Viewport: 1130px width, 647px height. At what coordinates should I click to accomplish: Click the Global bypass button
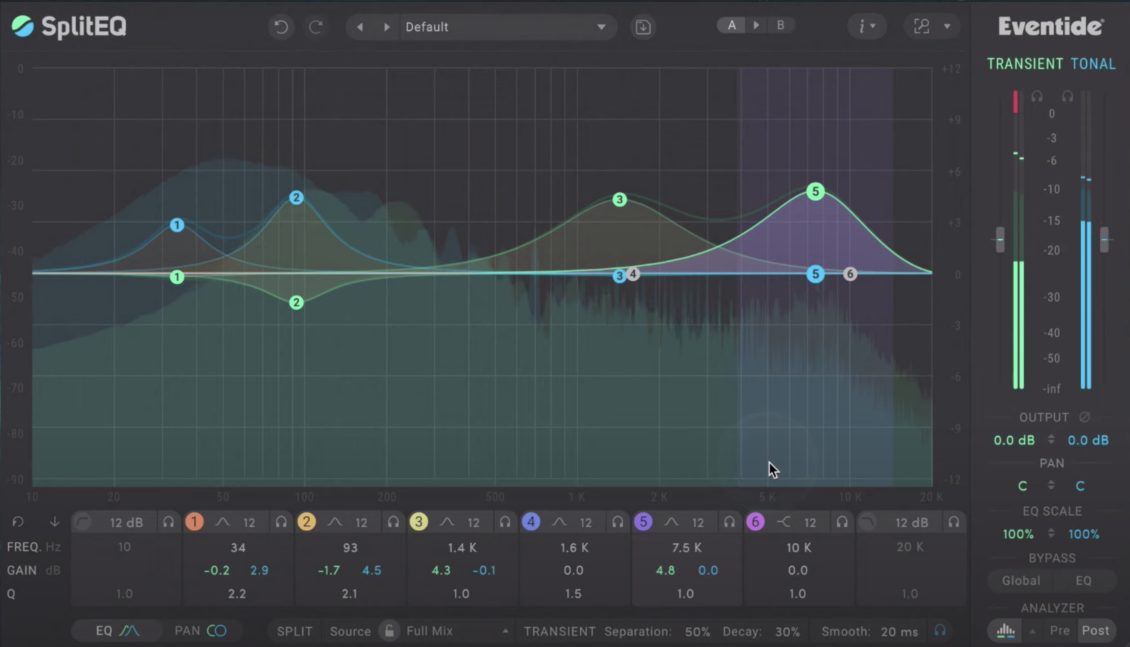pyautogui.click(x=1020, y=581)
